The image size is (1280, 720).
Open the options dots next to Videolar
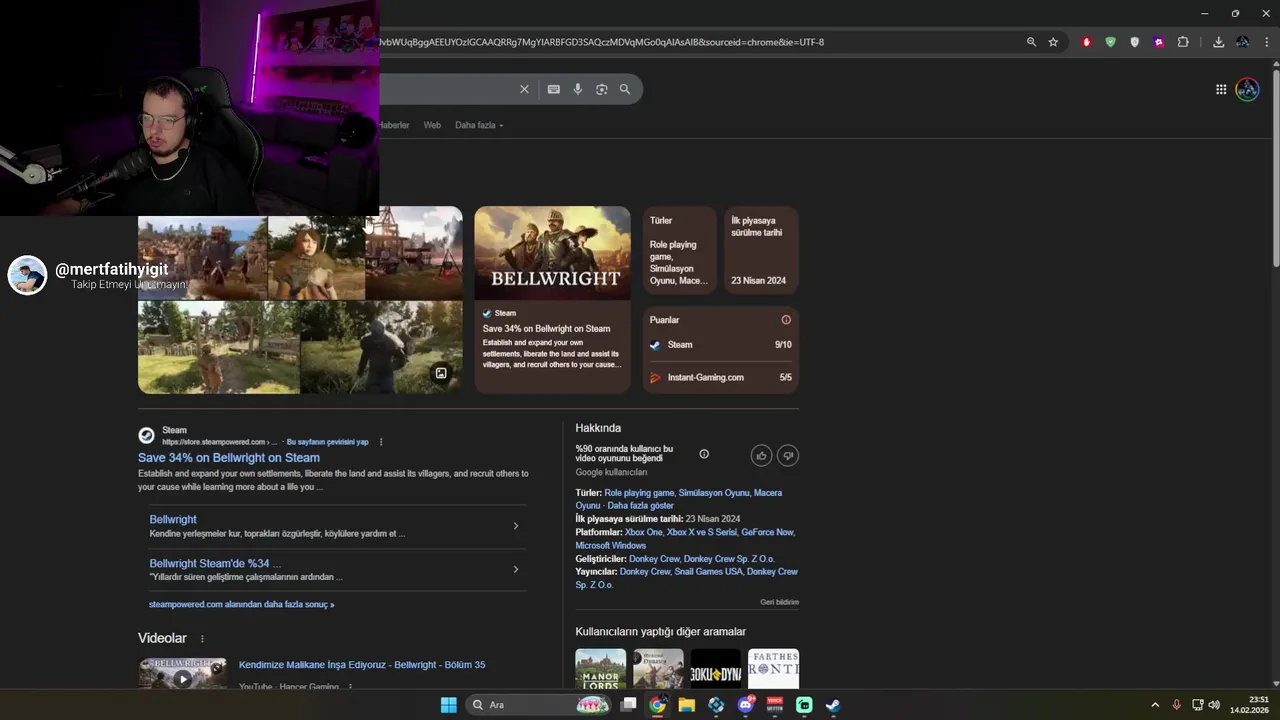(202, 639)
